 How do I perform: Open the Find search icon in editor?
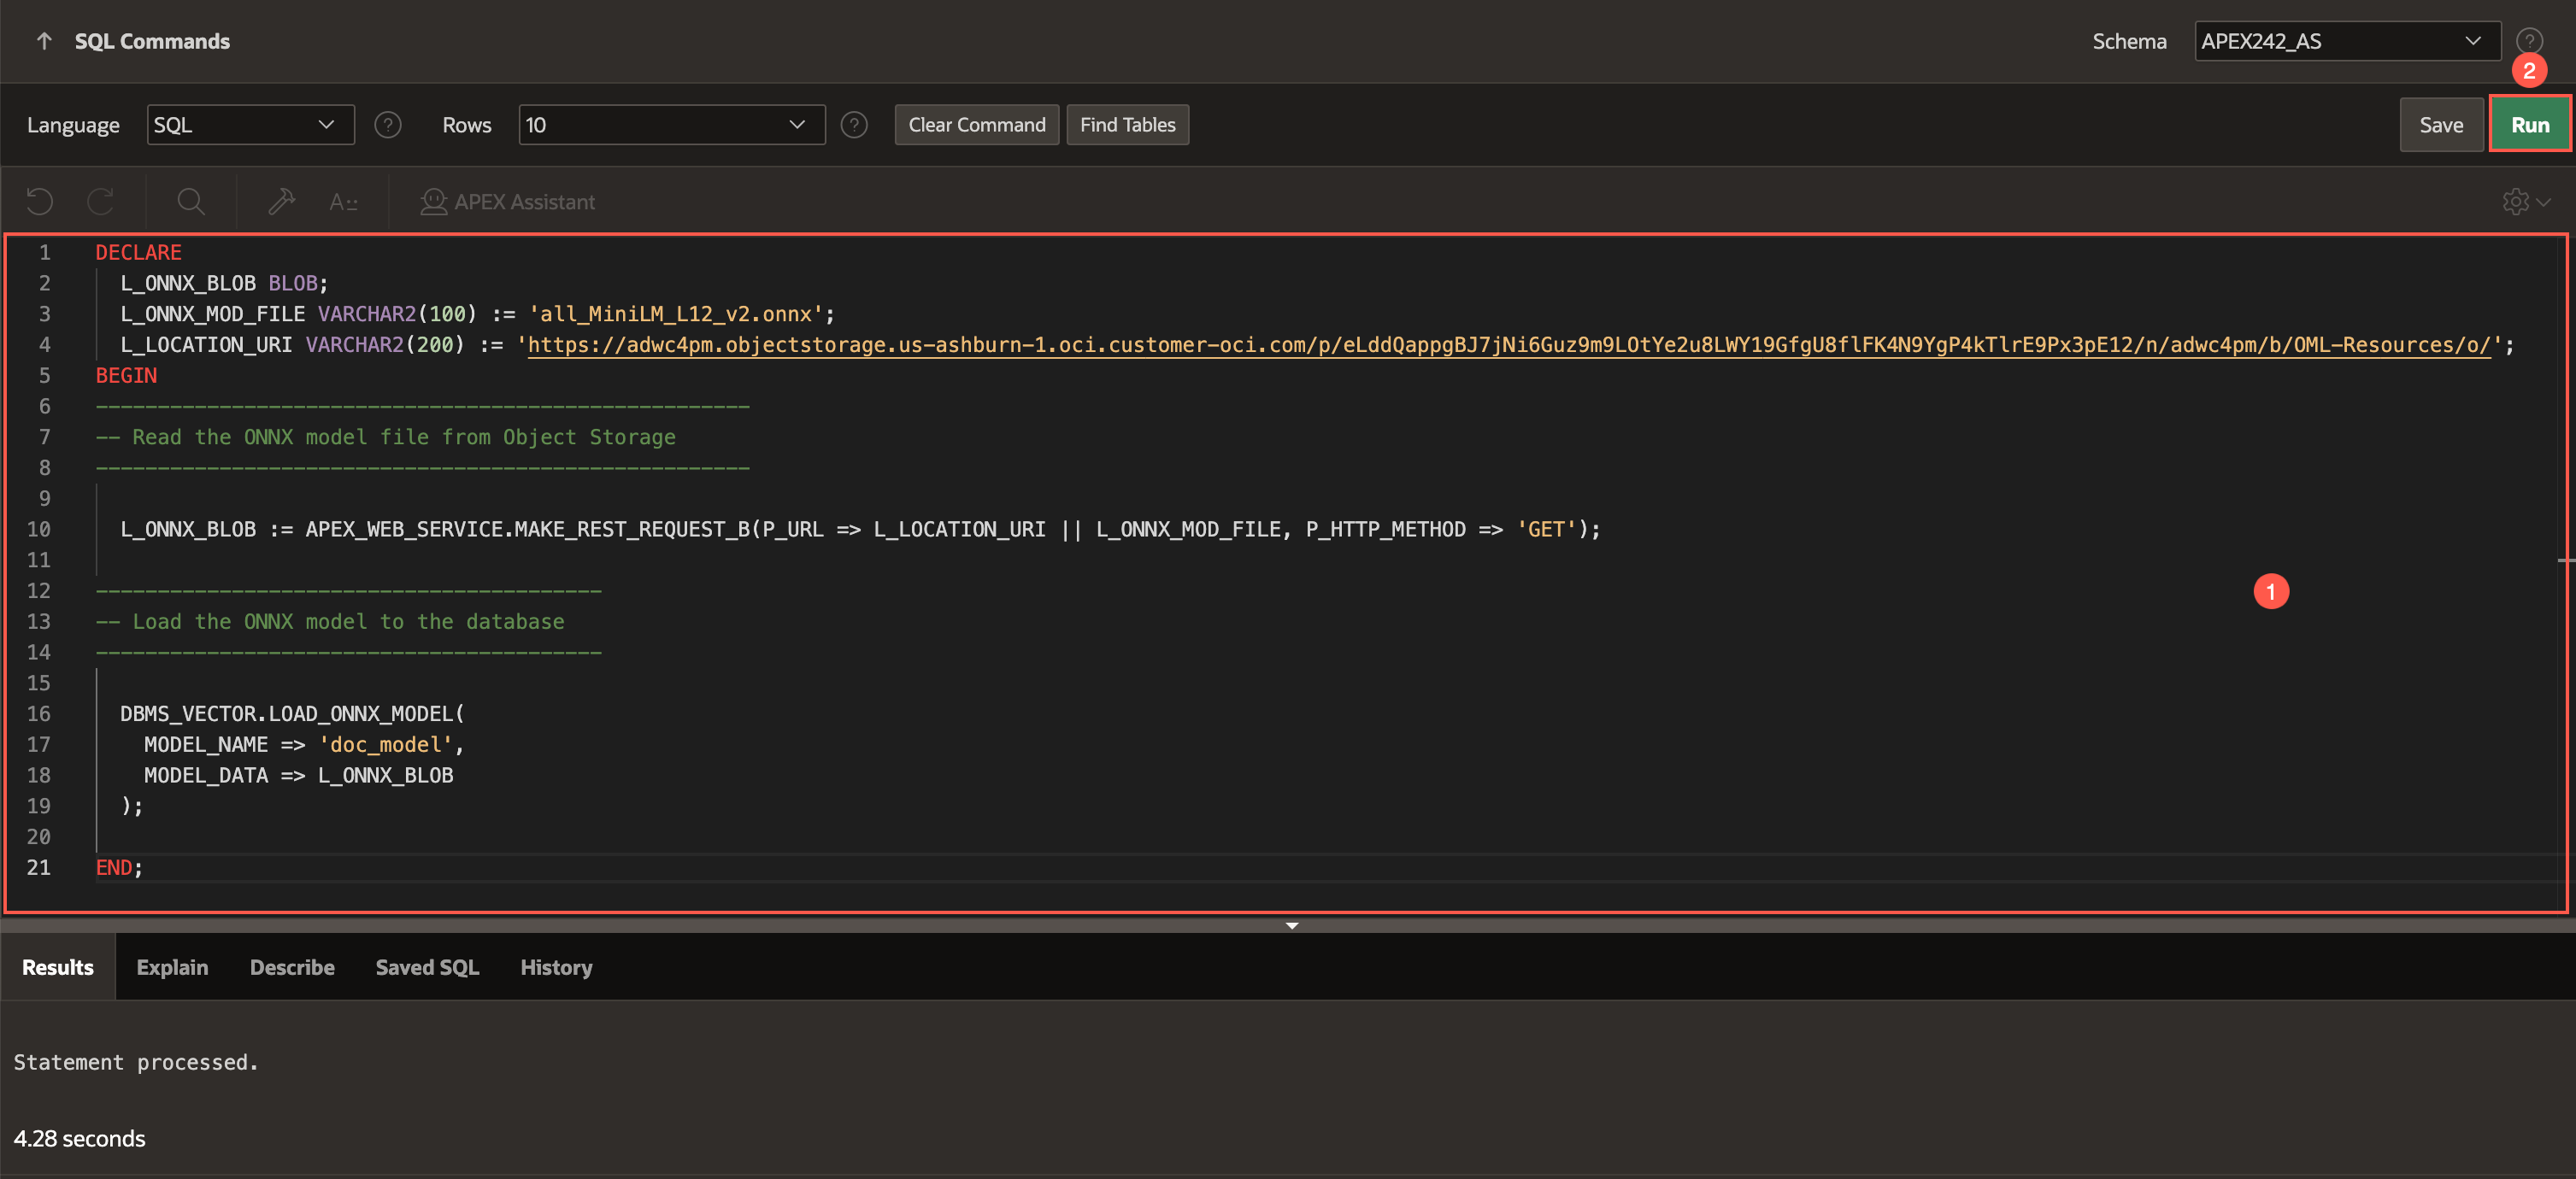pos(191,202)
